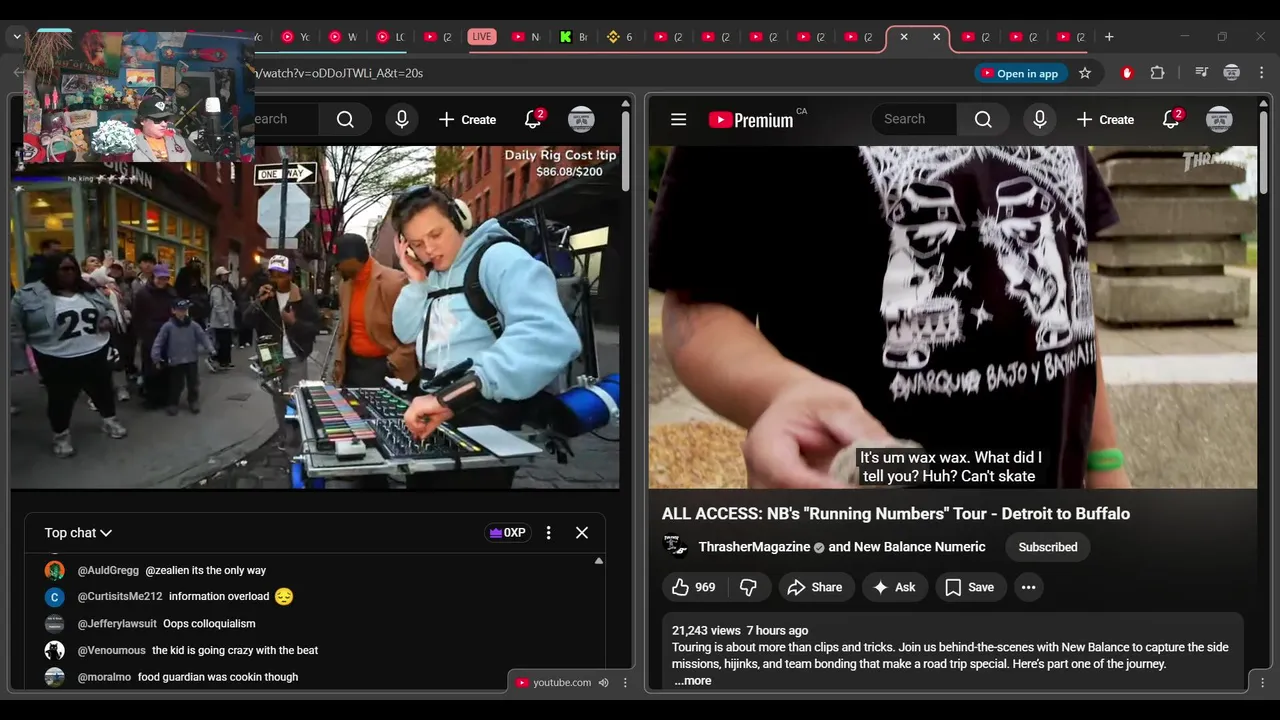Click the Share button
Screen dimensions: 1280x720
(x=815, y=587)
